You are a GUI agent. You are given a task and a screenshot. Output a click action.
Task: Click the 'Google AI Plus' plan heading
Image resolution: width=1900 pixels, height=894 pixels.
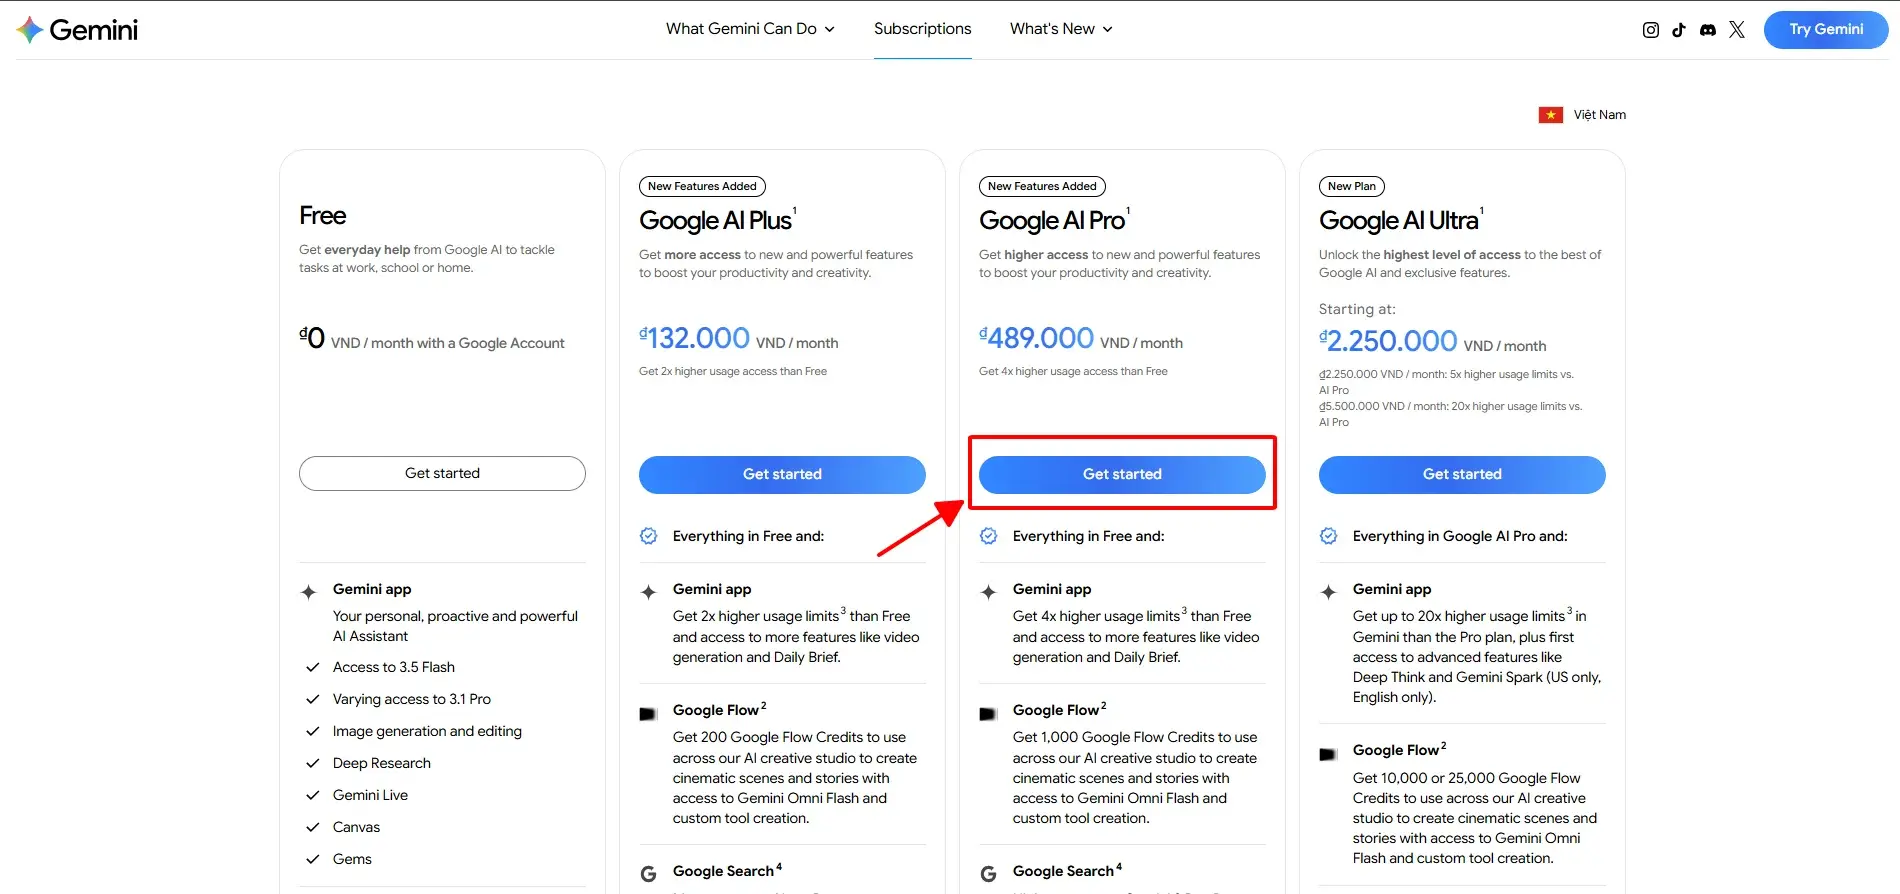point(716,221)
